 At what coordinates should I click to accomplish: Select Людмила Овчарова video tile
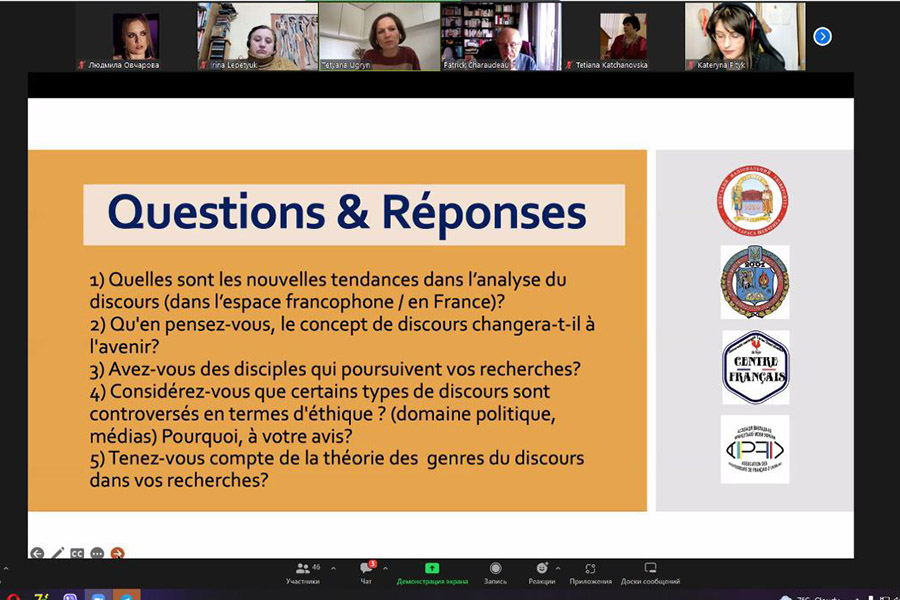click(135, 37)
